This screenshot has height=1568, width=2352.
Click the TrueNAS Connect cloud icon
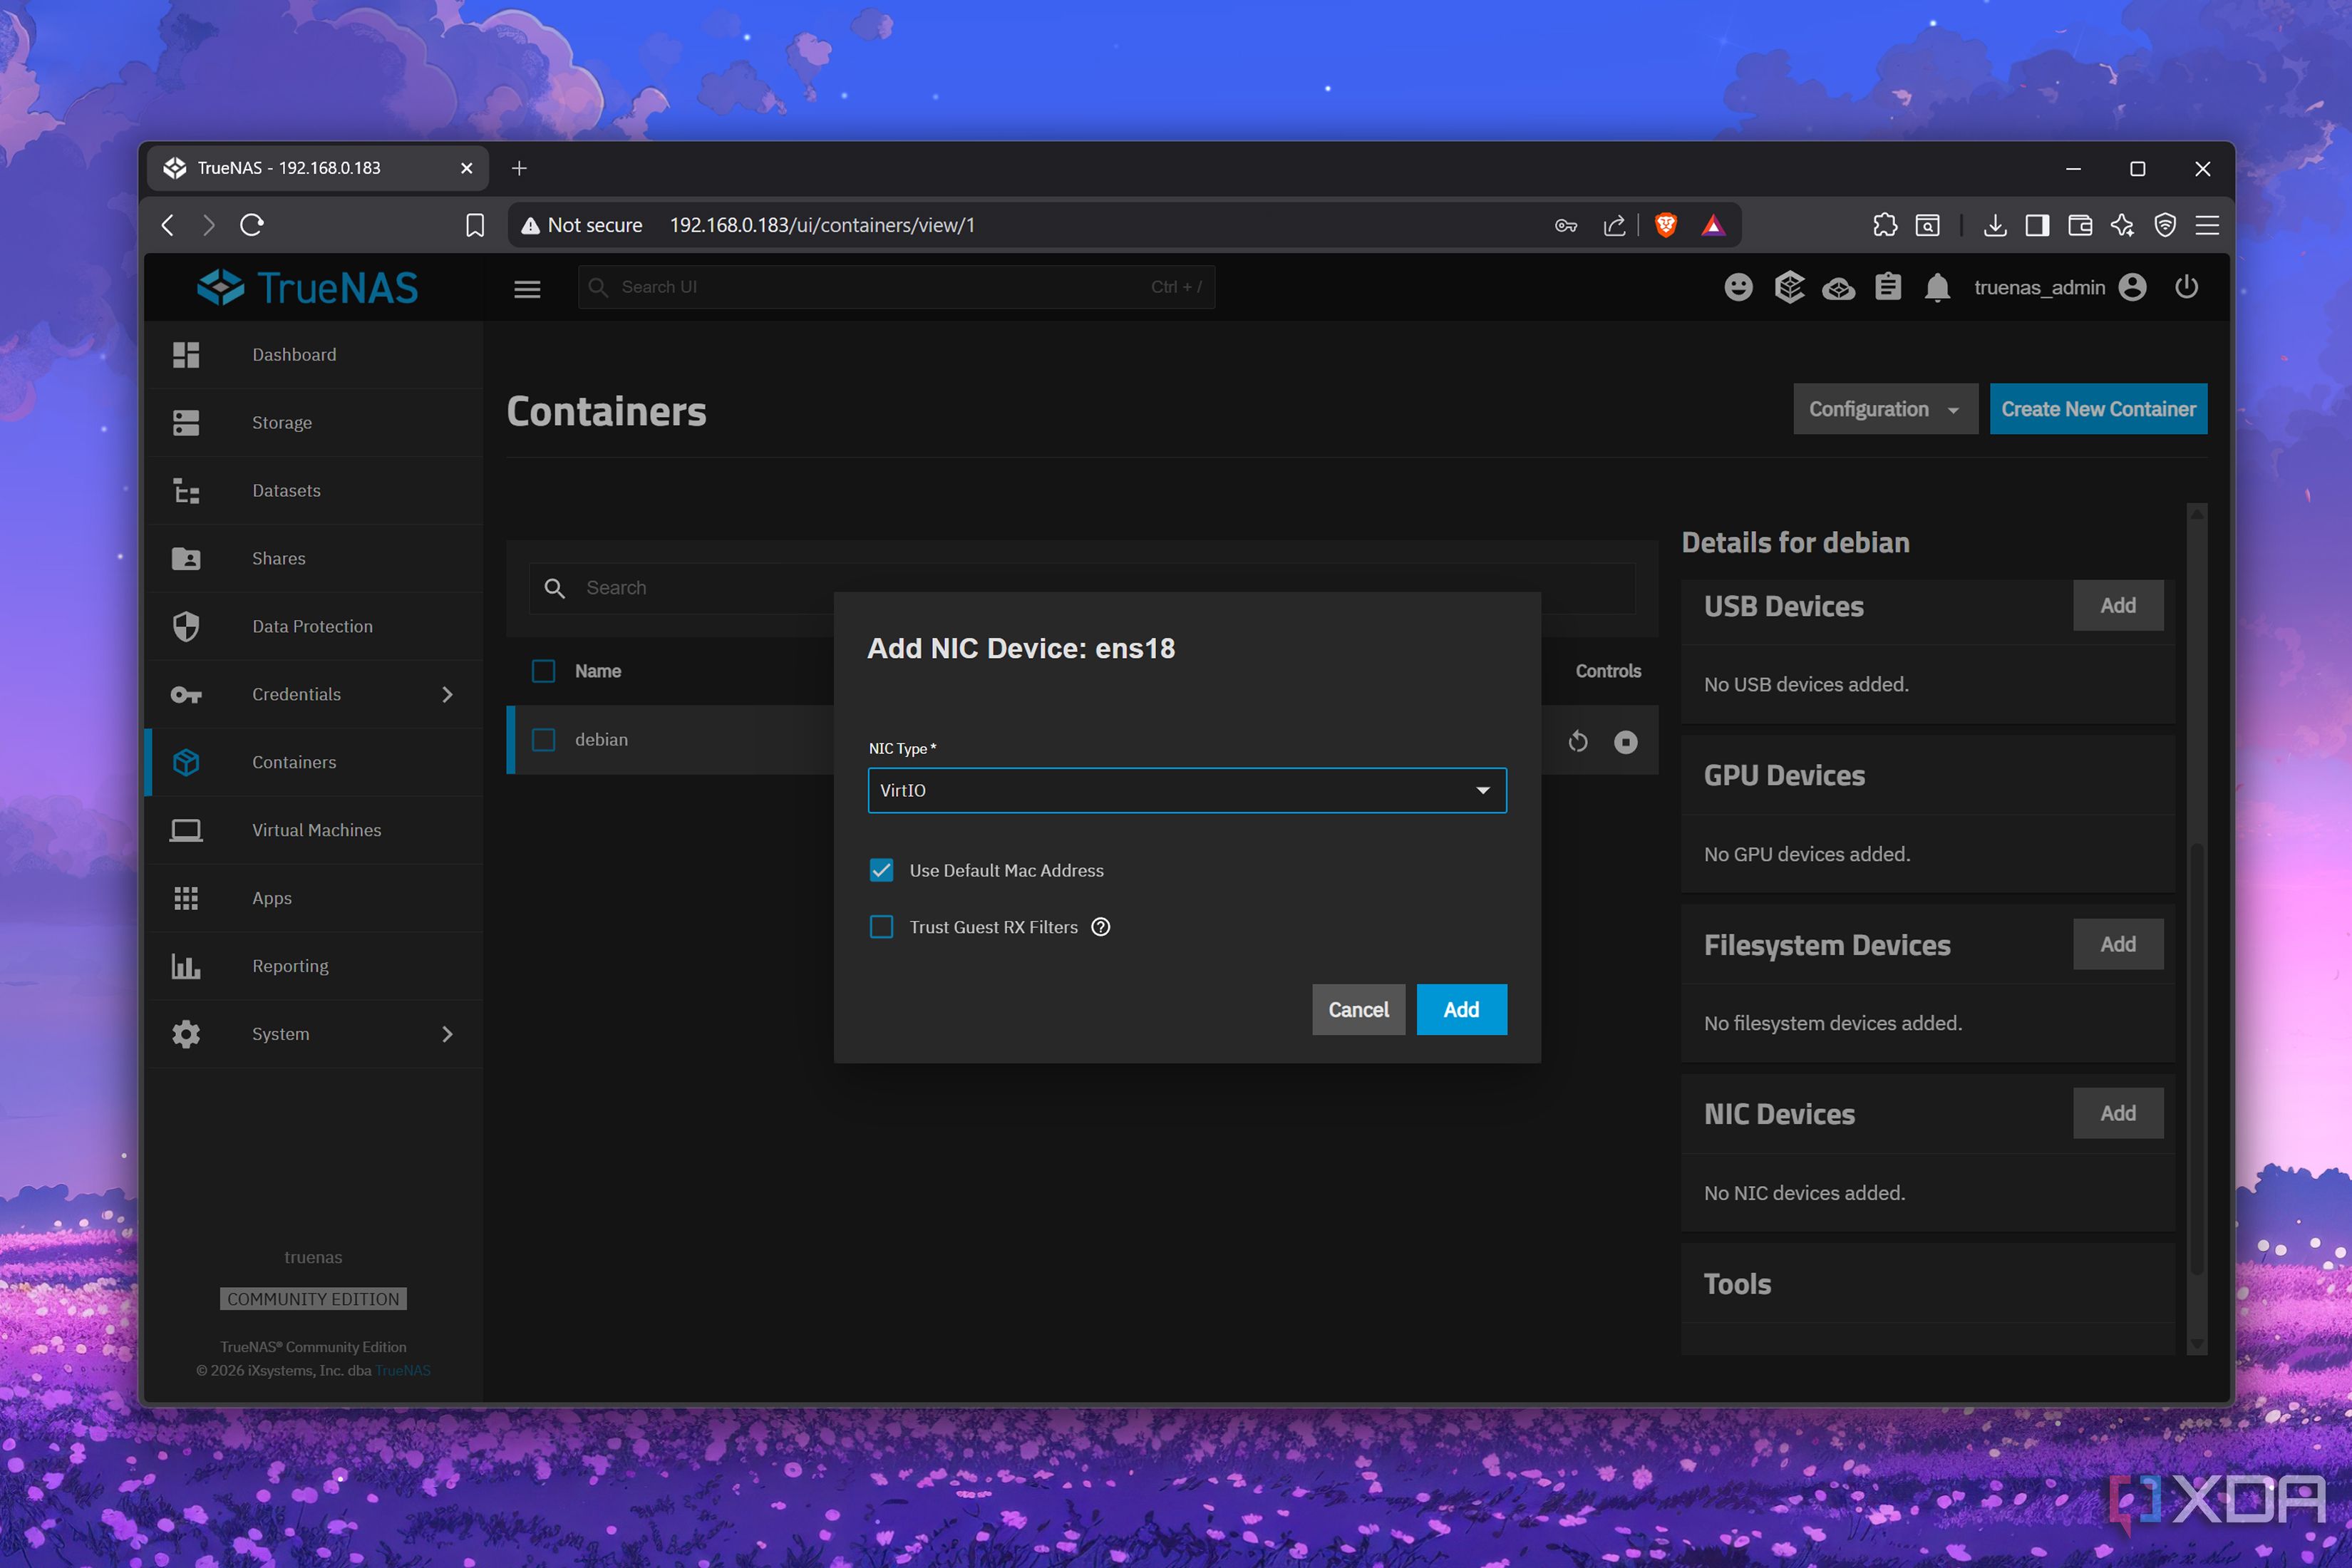click(x=1838, y=288)
